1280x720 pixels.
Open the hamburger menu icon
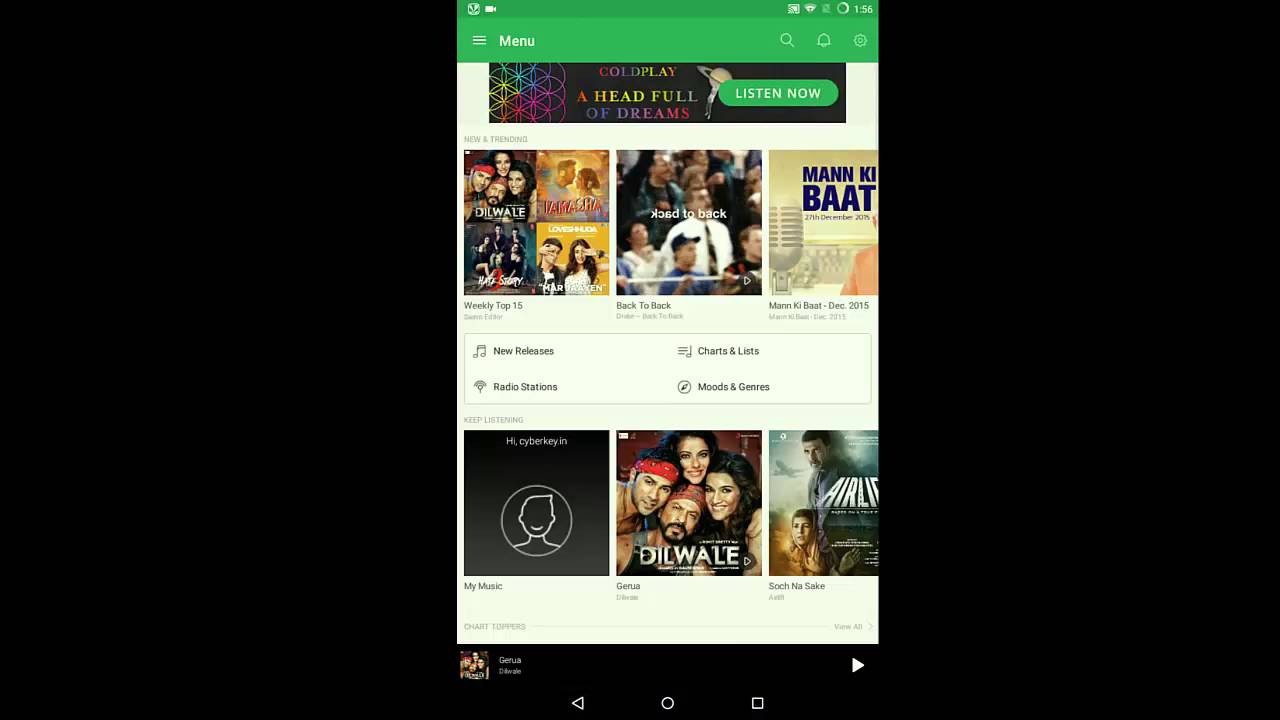[479, 41]
